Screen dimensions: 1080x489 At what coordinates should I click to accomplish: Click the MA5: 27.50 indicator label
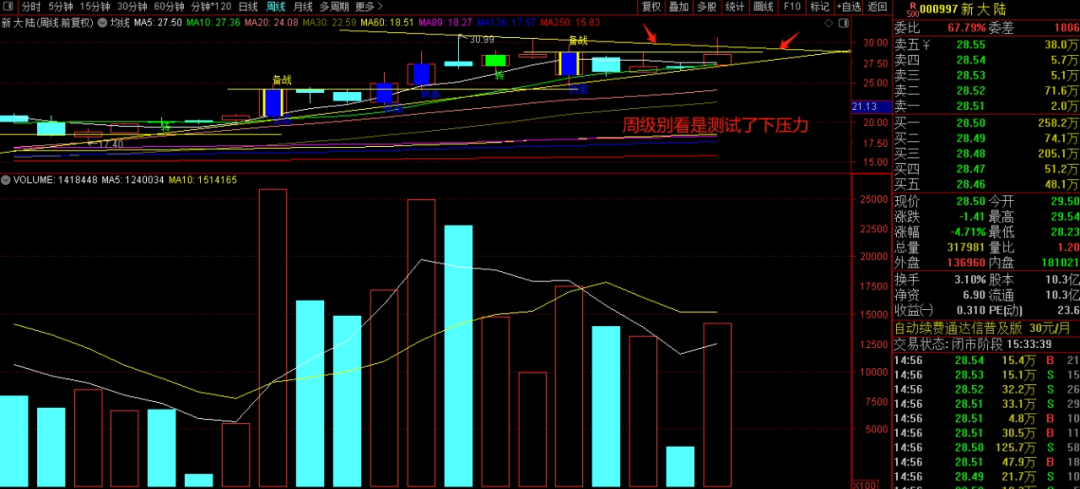click(x=158, y=23)
